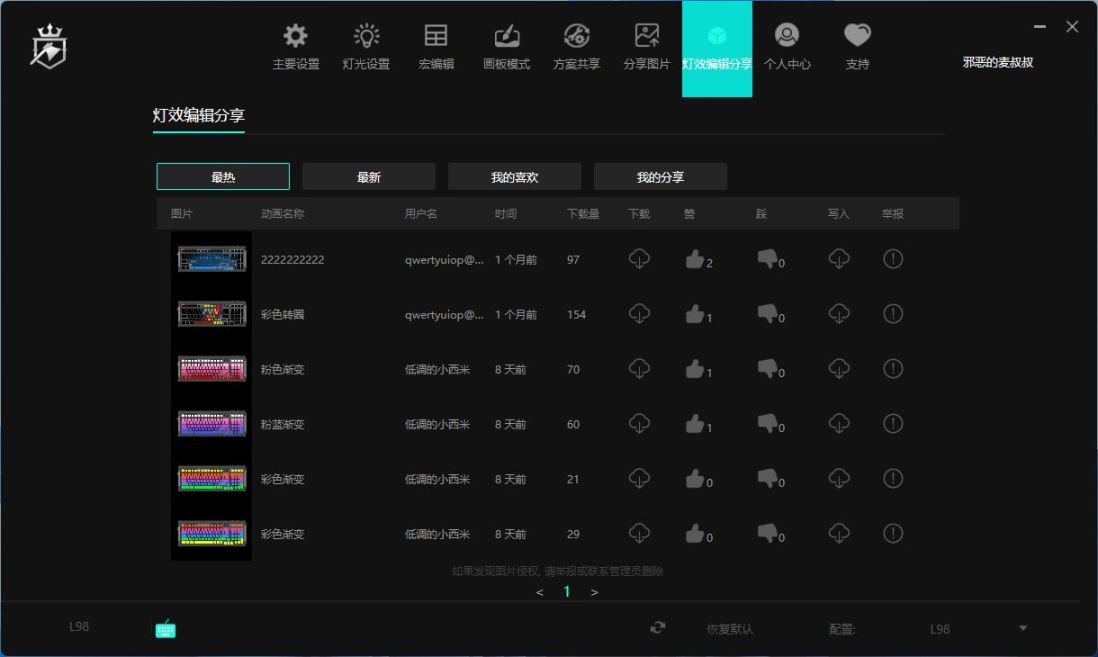
Task: Write 粉蓝渐变 effect to keyboard
Action: point(839,424)
